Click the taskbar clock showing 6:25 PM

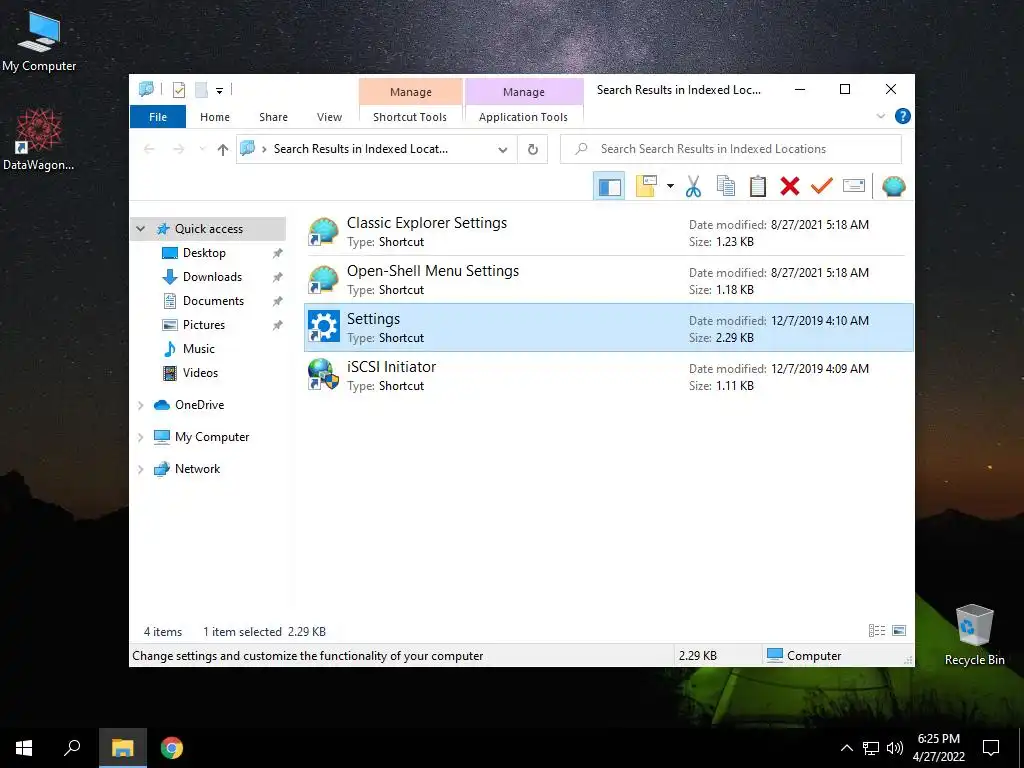pyautogui.click(x=938, y=748)
